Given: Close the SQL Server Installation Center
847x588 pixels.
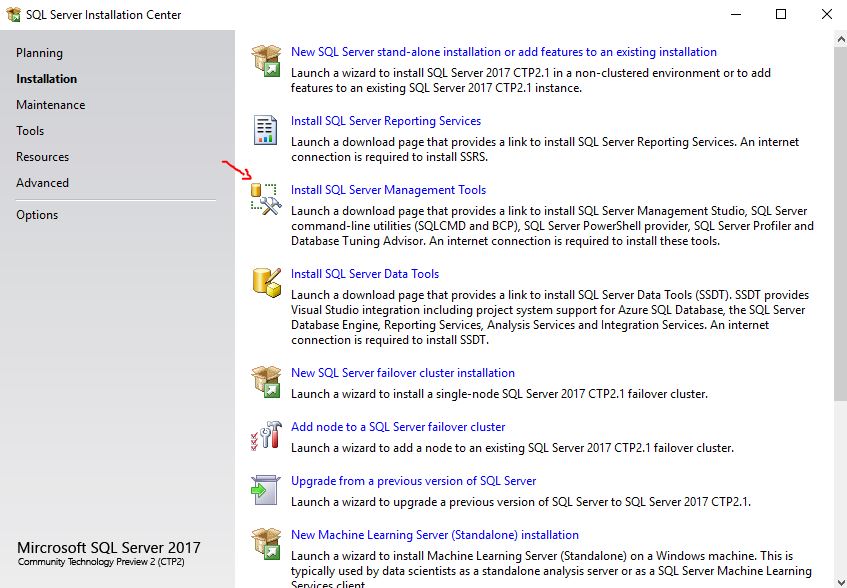Looking at the screenshot, I should pos(826,15).
